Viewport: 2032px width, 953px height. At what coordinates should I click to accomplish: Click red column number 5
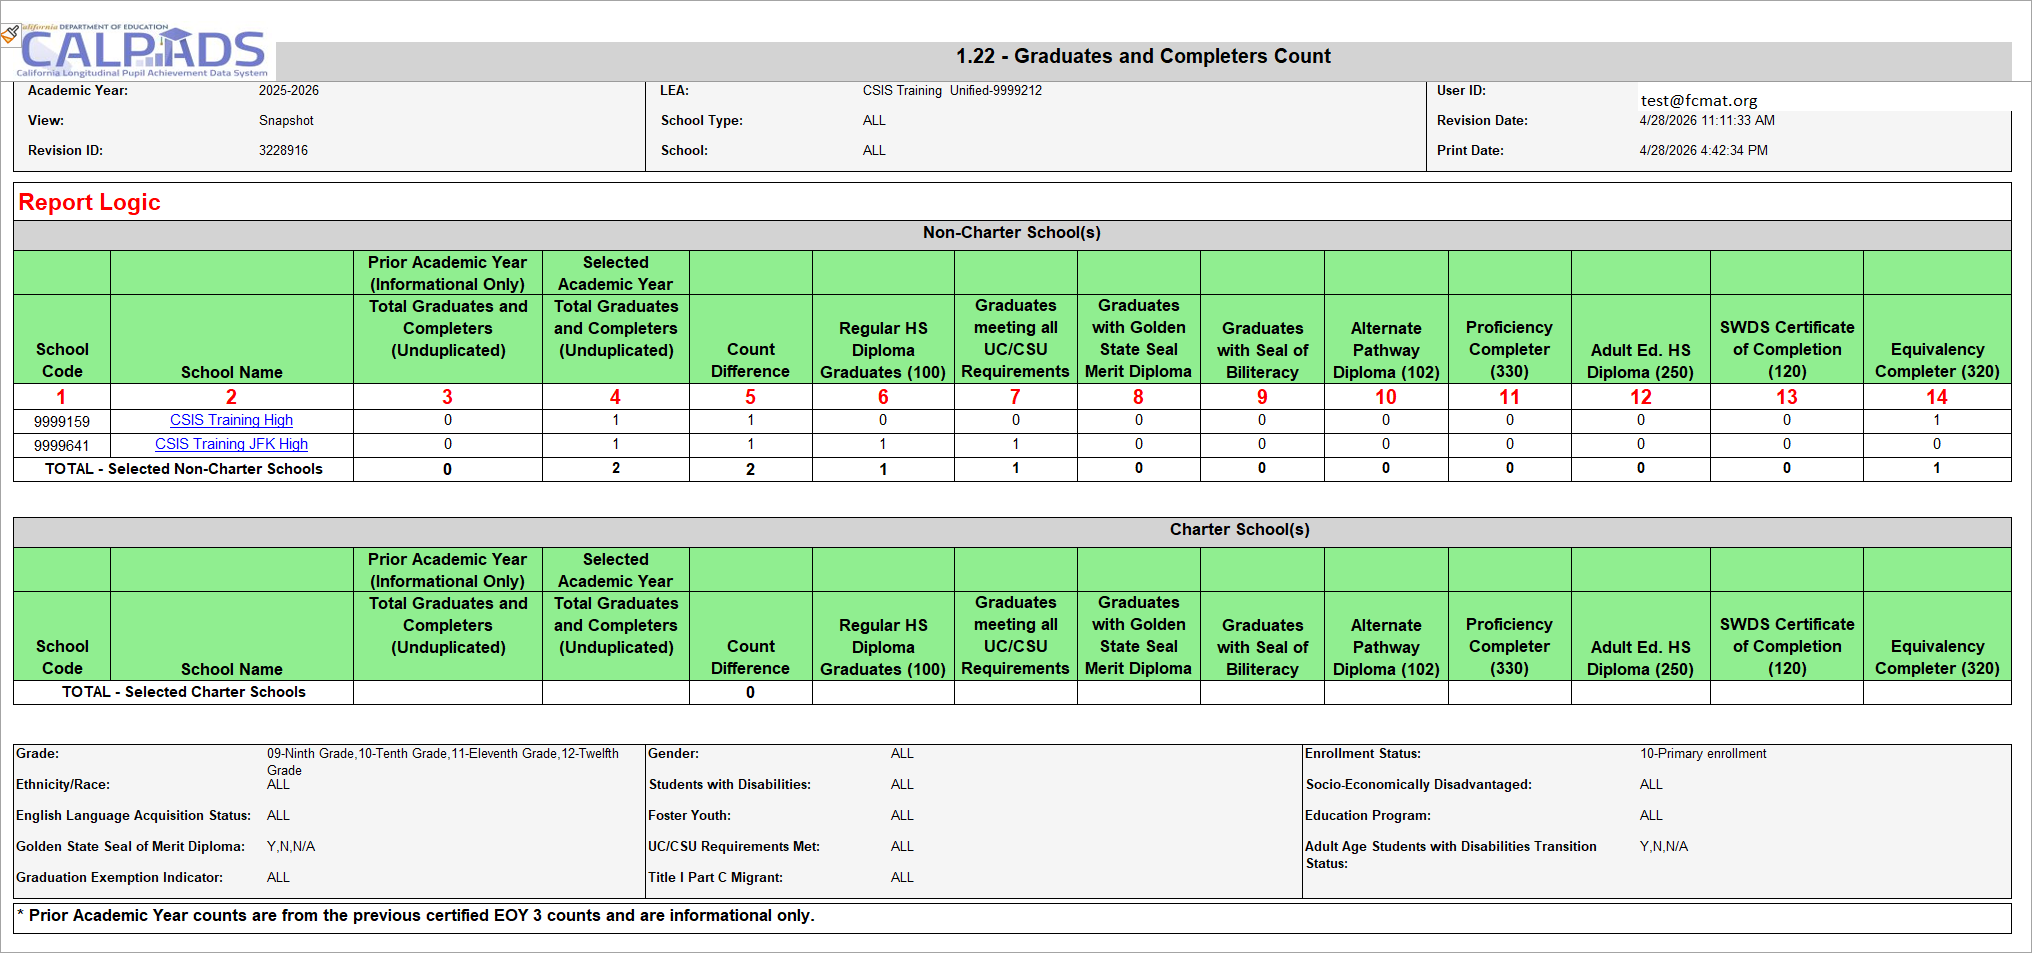750,397
